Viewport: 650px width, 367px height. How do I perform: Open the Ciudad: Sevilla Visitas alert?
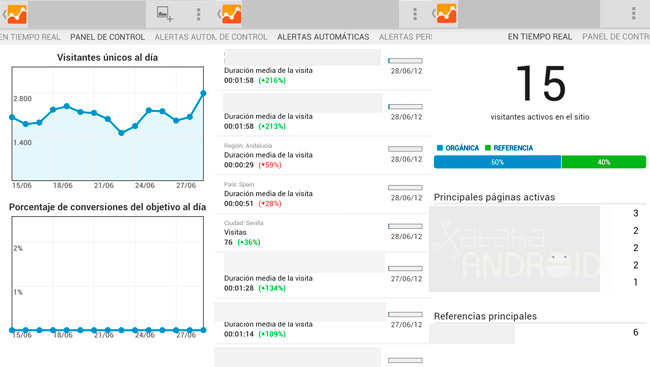point(323,233)
